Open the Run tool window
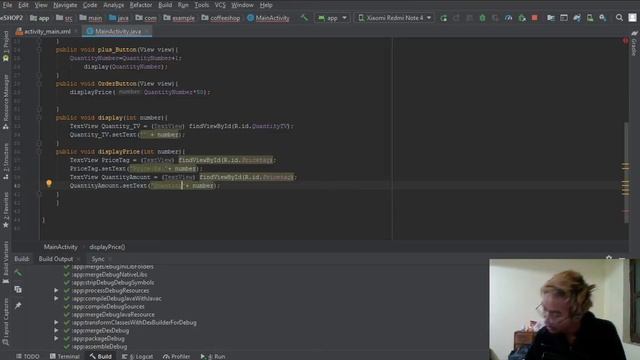Image resolution: width=640 pixels, height=360 pixels. (213, 356)
